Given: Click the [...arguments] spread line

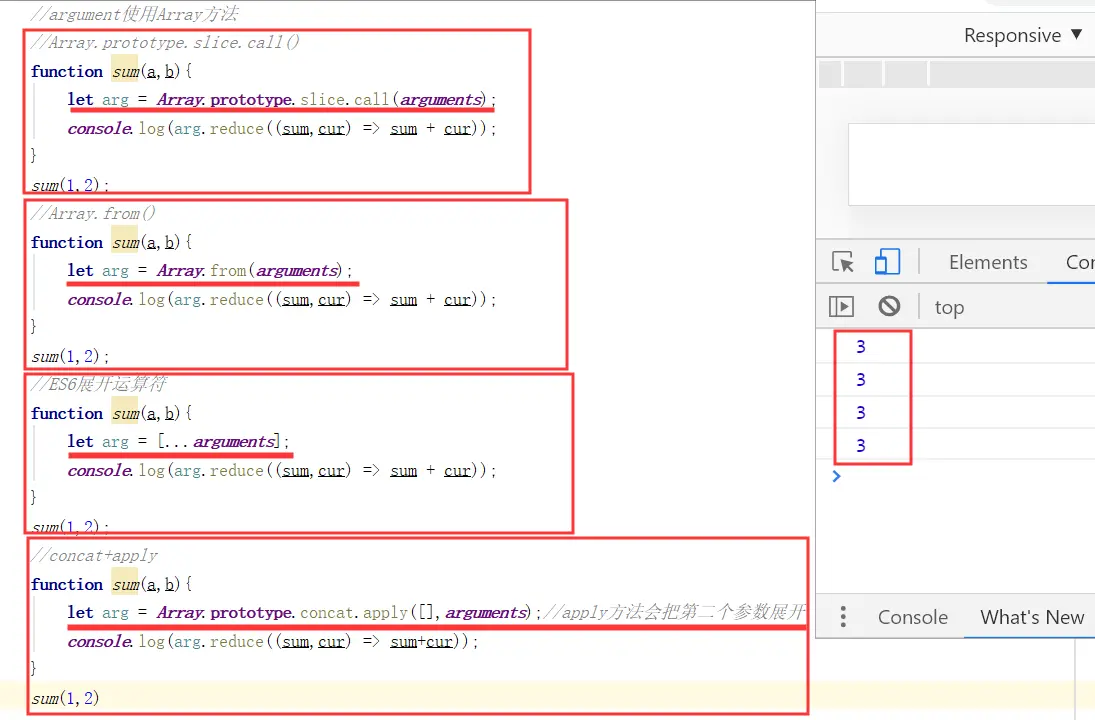Looking at the screenshot, I should pos(178,442).
